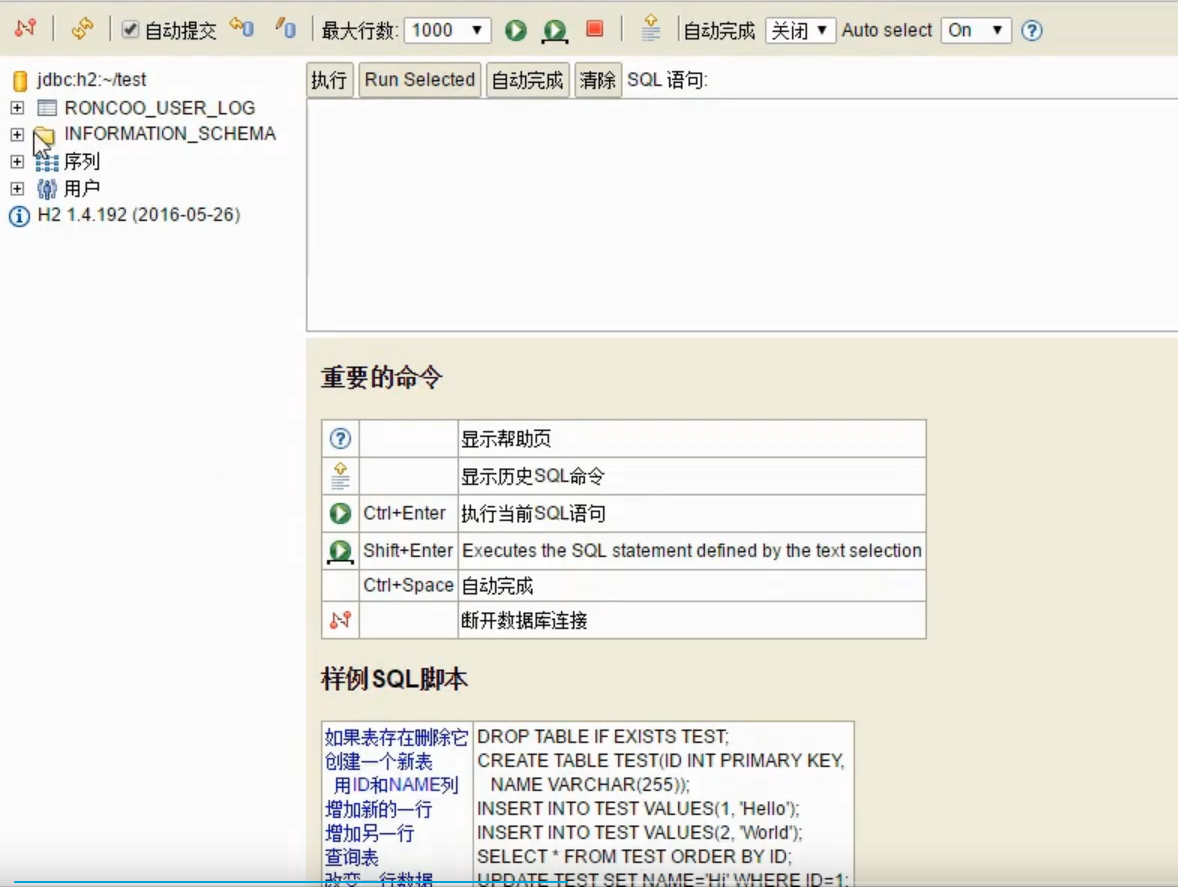Click the history icon in the 显示历史SQL命令 row
Screen dimensions: 1178x887
point(340,476)
